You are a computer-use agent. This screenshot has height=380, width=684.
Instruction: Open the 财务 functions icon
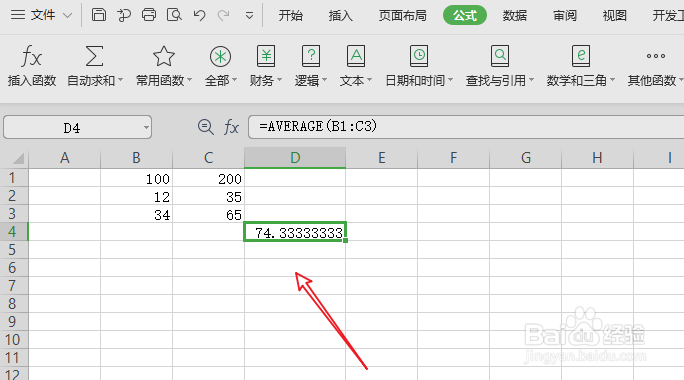pos(266,56)
